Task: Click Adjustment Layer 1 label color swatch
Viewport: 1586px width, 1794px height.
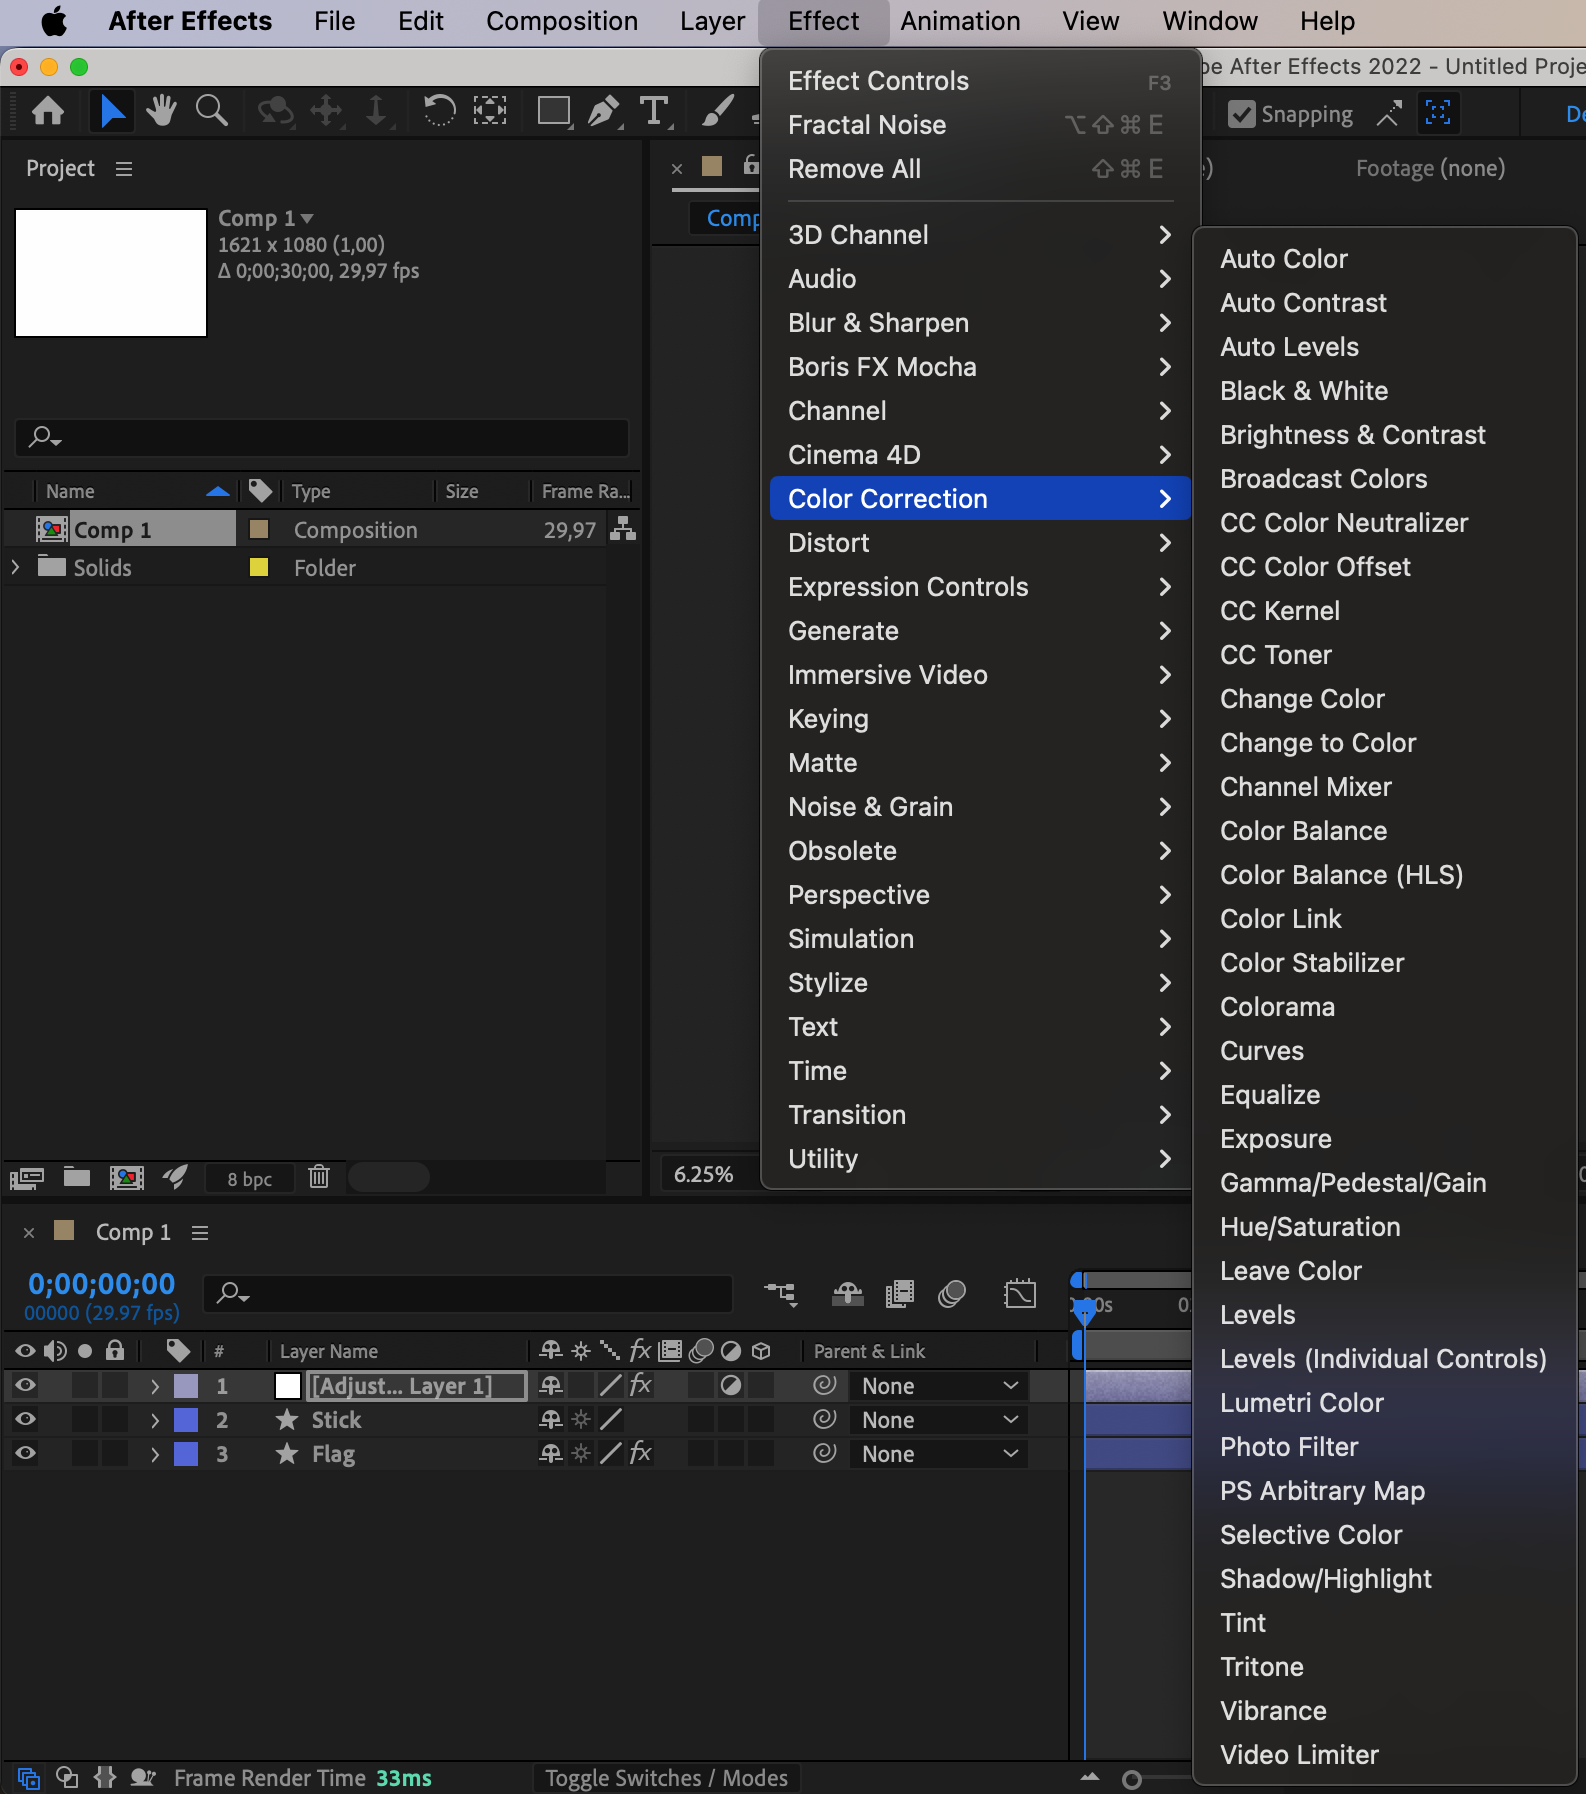Action: click(186, 1386)
